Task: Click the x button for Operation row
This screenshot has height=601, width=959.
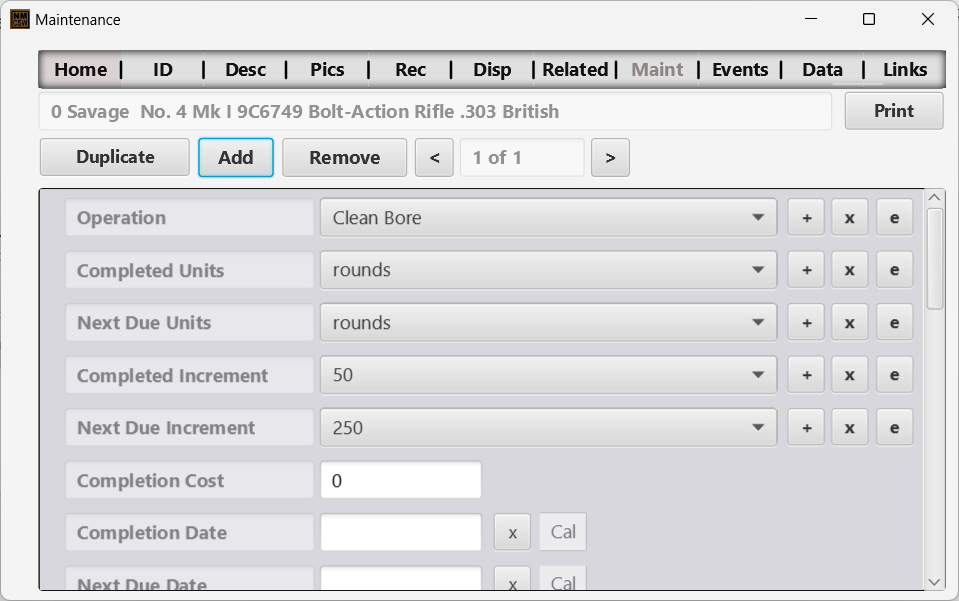Action: 850,218
